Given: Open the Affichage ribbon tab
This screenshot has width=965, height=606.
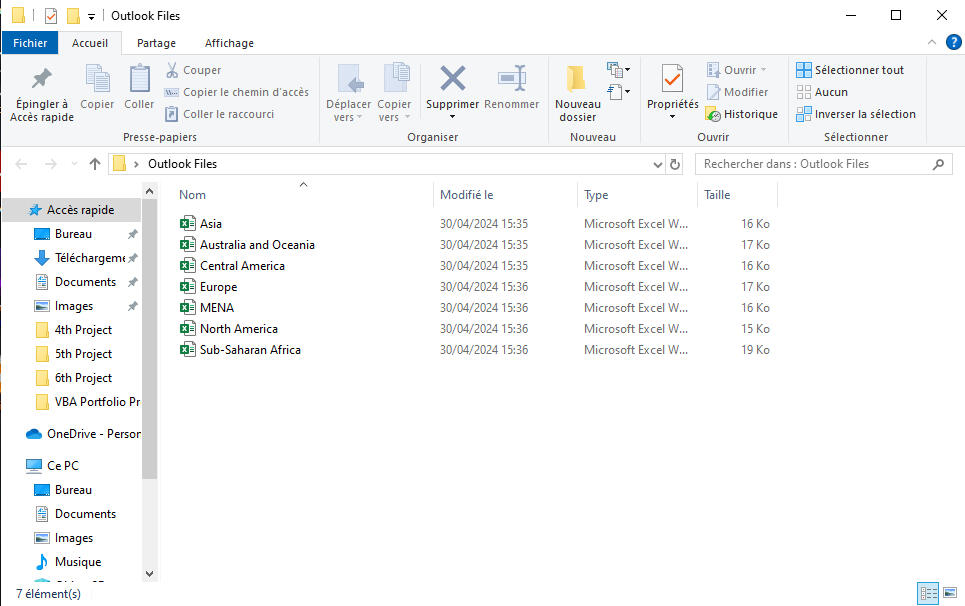Looking at the screenshot, I should coord(229,43).
